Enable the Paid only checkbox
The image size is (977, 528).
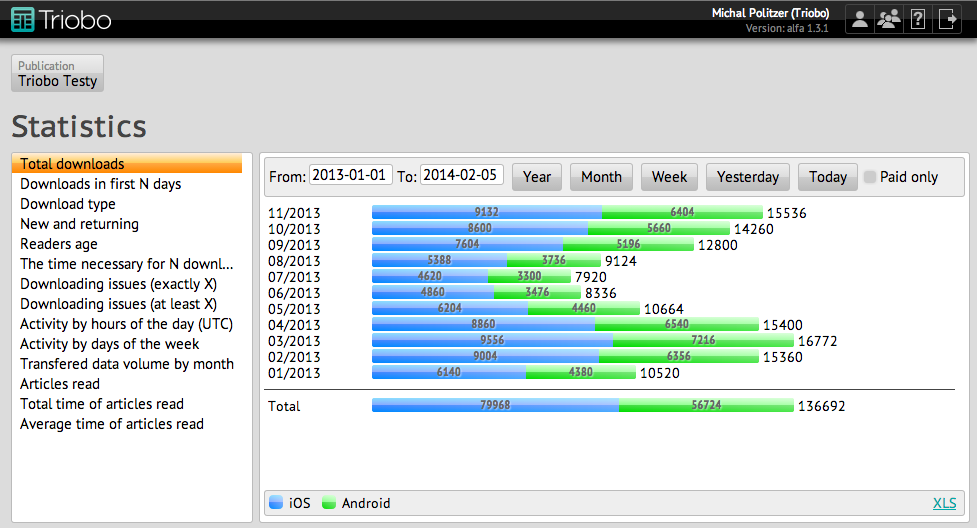(870, 177)
